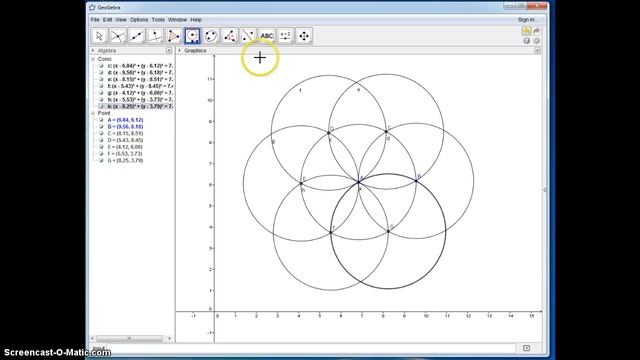
Task: Select the Polygon tool
Action: point(173,36)
